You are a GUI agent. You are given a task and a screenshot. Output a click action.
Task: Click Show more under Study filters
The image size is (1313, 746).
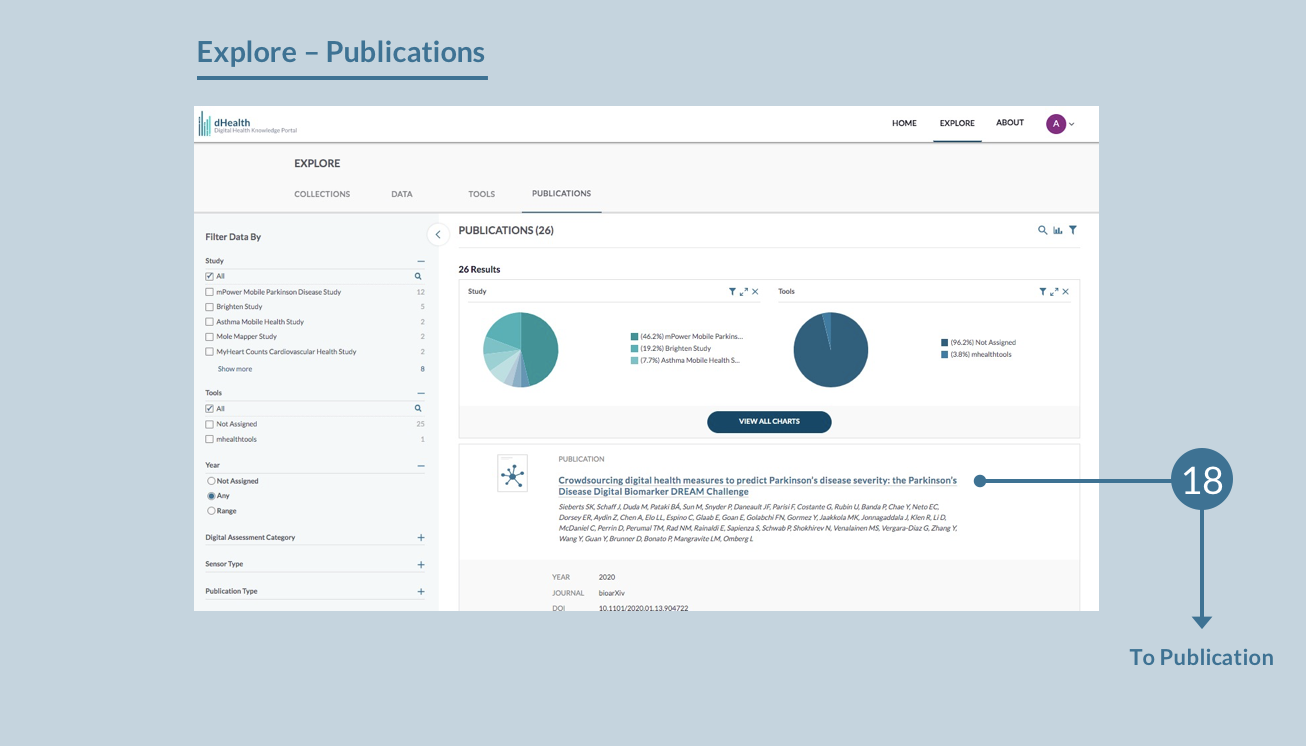235,369
